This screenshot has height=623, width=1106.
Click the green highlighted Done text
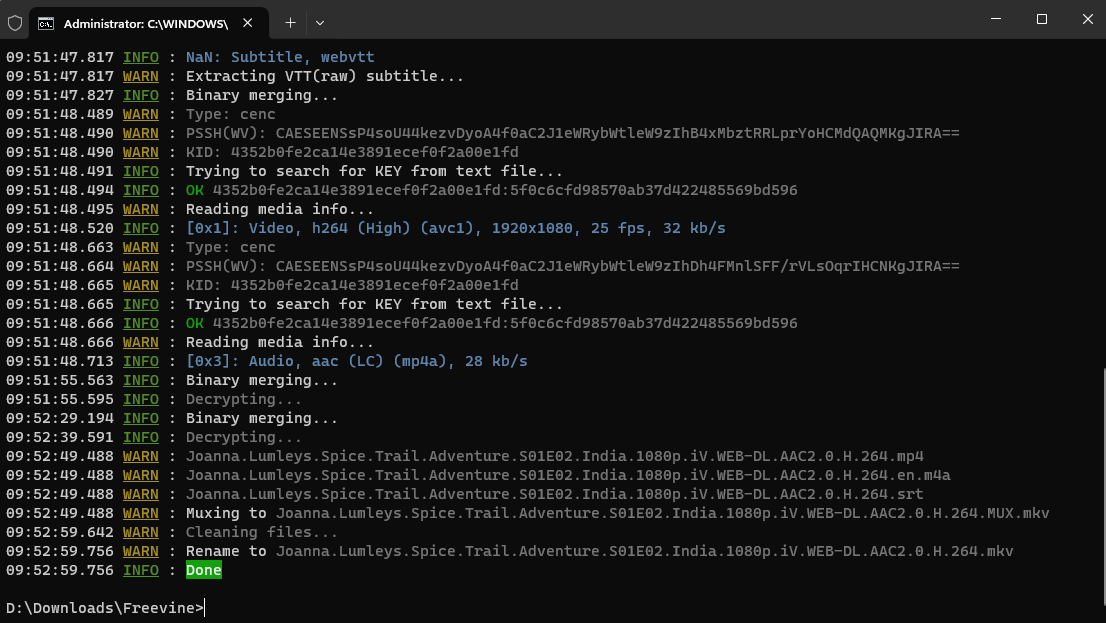(204, 570)
